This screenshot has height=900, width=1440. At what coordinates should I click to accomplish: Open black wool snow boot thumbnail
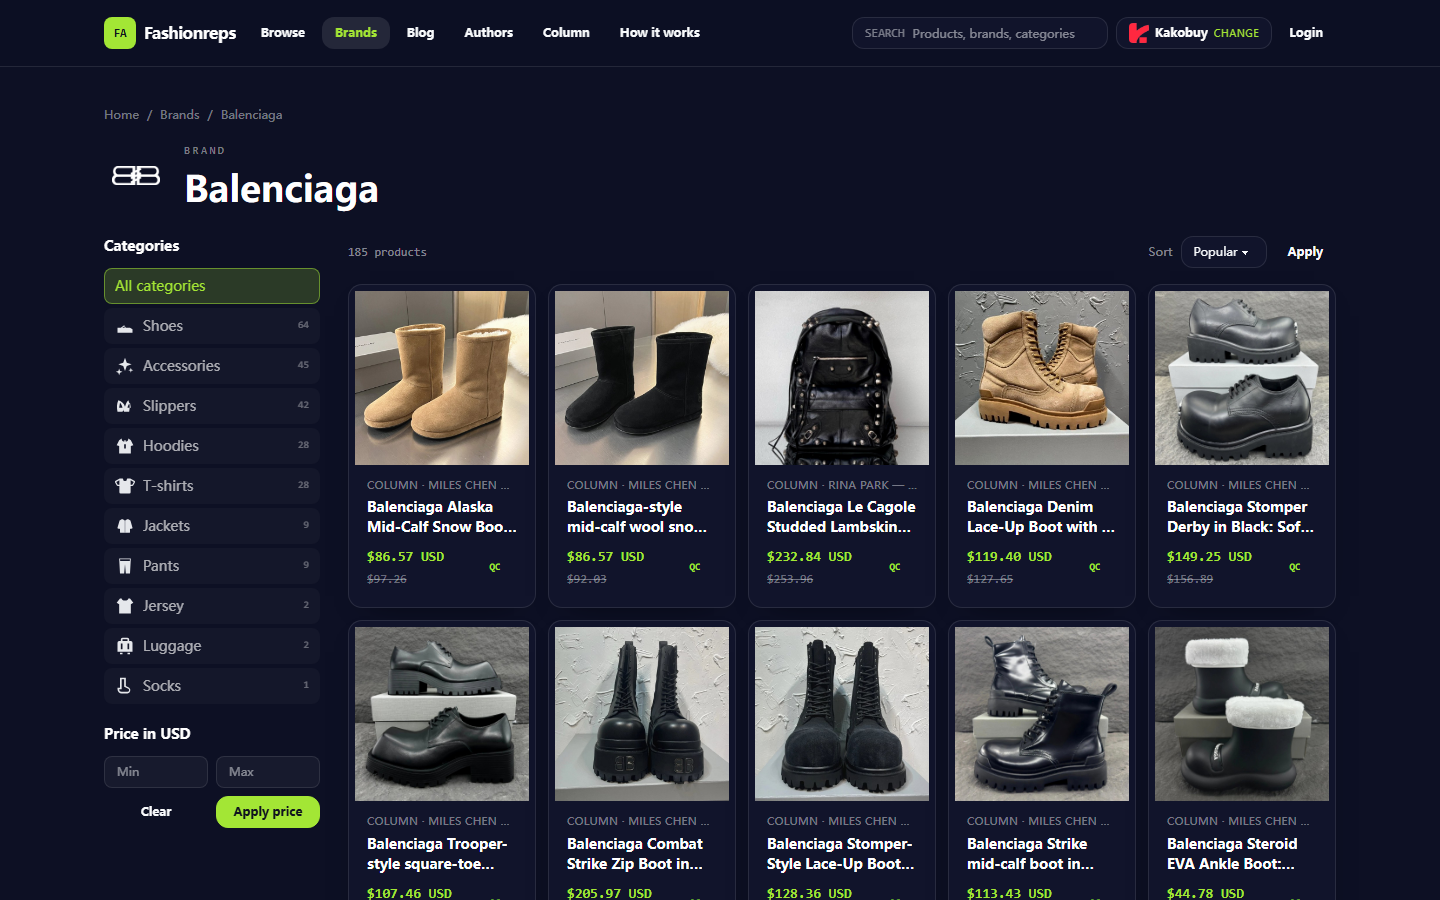point(642,378)
